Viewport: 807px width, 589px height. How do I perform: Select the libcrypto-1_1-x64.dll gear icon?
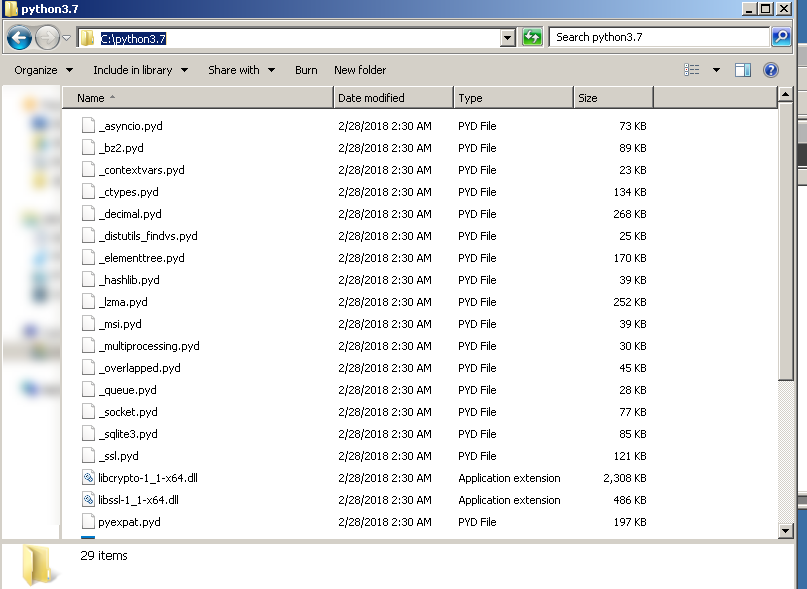pos(89,478)
